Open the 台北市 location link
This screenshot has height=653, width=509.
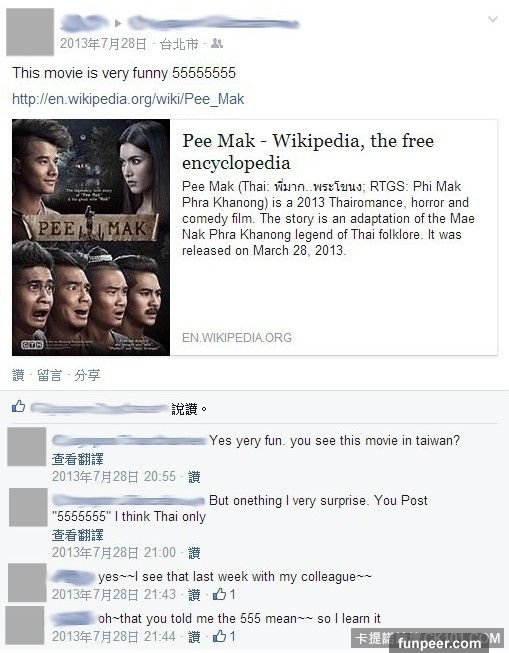click(x=179, y=44)
